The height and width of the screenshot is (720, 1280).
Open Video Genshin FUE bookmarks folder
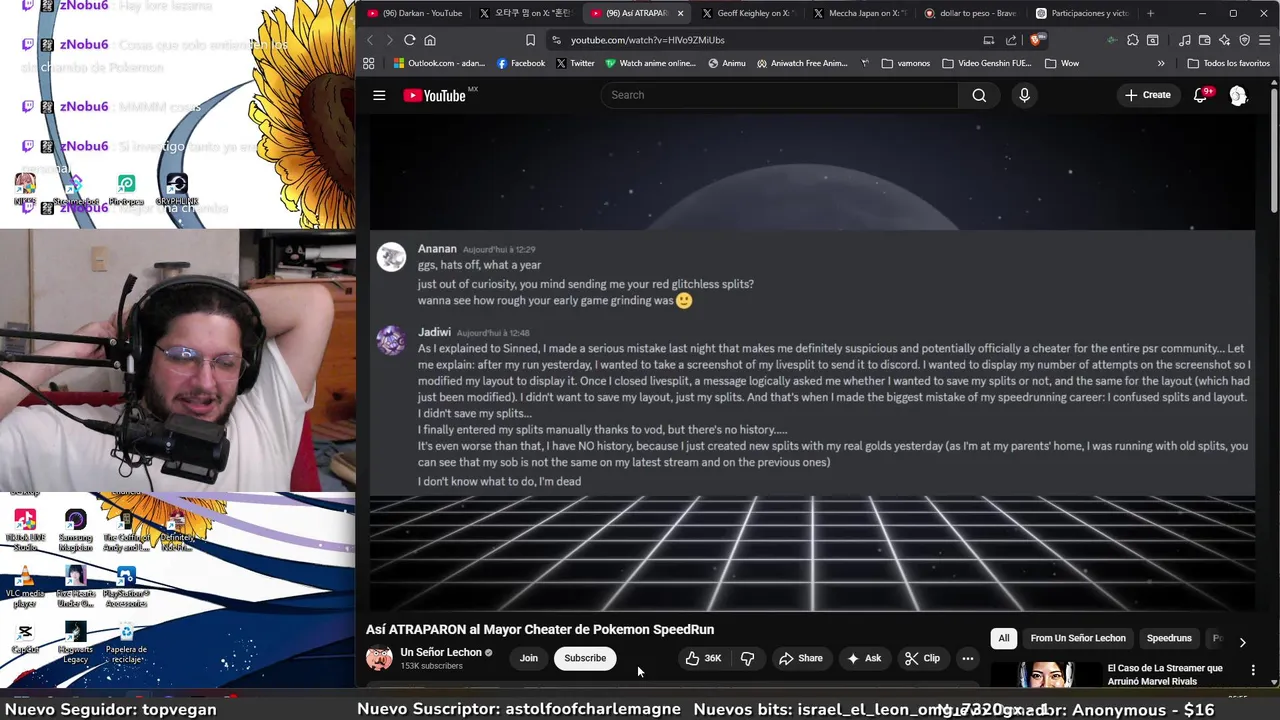(x=986, y=63)
